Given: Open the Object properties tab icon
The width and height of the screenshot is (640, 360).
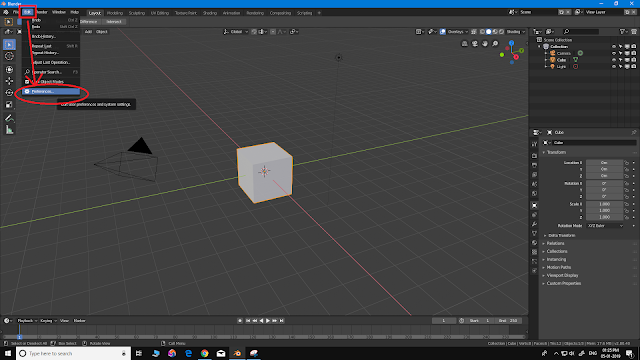Looking at the screenshot, I should click(534, 205).
